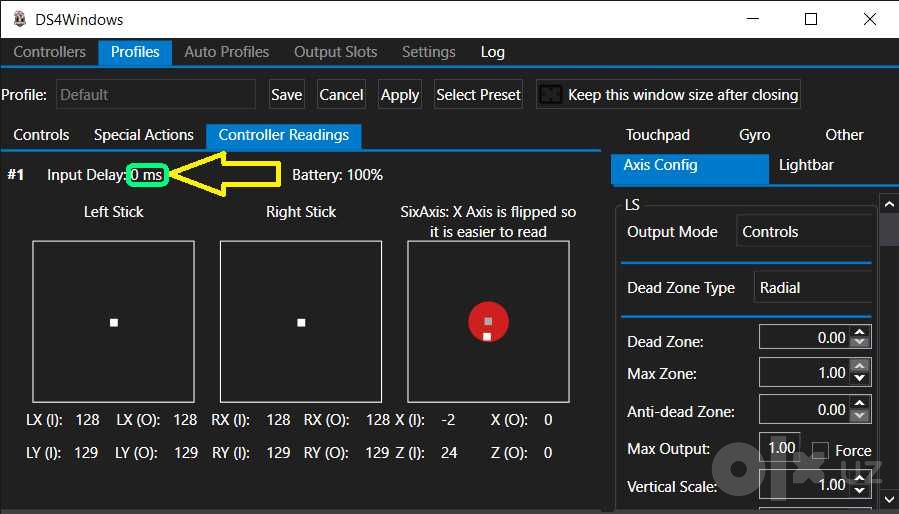The width and height of the screenshot is (899, 514).
Task: Minimize the DS4Windows window
Action: point(753,19)
